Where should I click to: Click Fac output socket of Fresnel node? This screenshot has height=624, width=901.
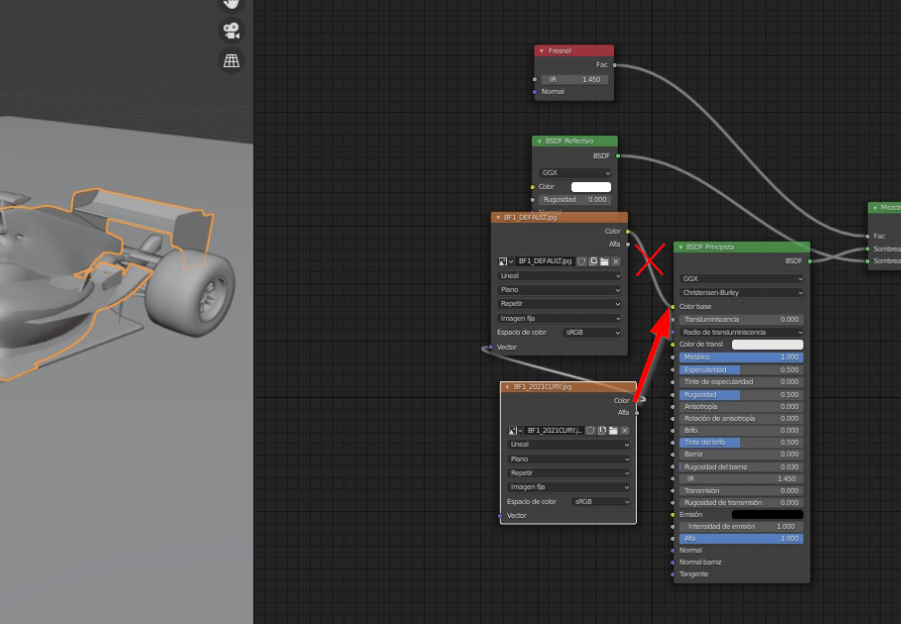pos(614,65)
